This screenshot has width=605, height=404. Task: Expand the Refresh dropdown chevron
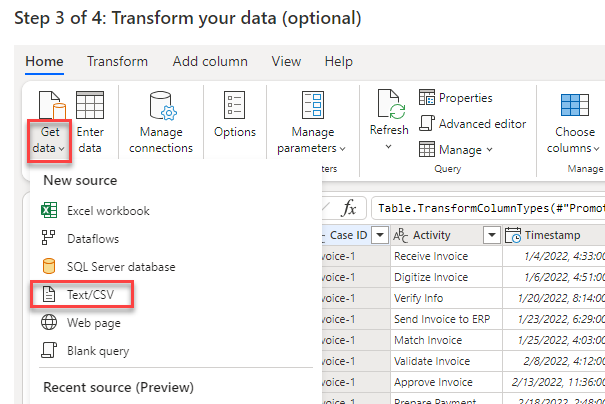(x=389, y=147)
